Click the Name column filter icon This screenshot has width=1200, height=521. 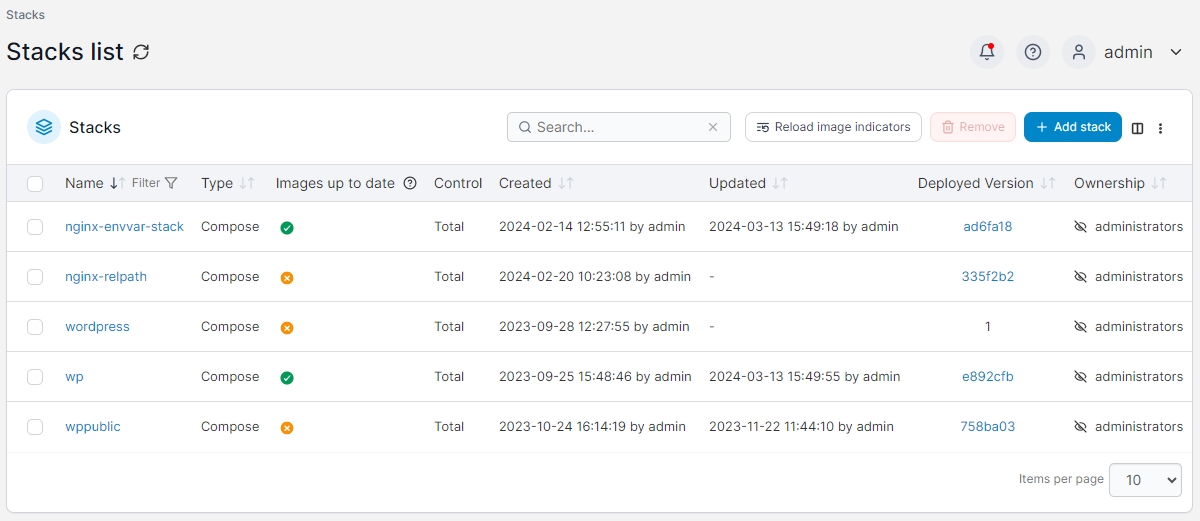171,183
